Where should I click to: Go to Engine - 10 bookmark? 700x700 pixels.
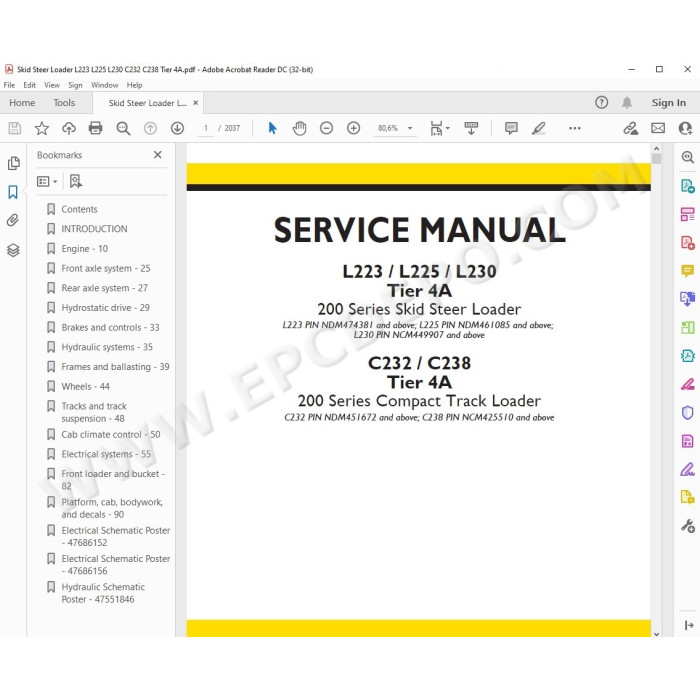[x=84, y=248]
